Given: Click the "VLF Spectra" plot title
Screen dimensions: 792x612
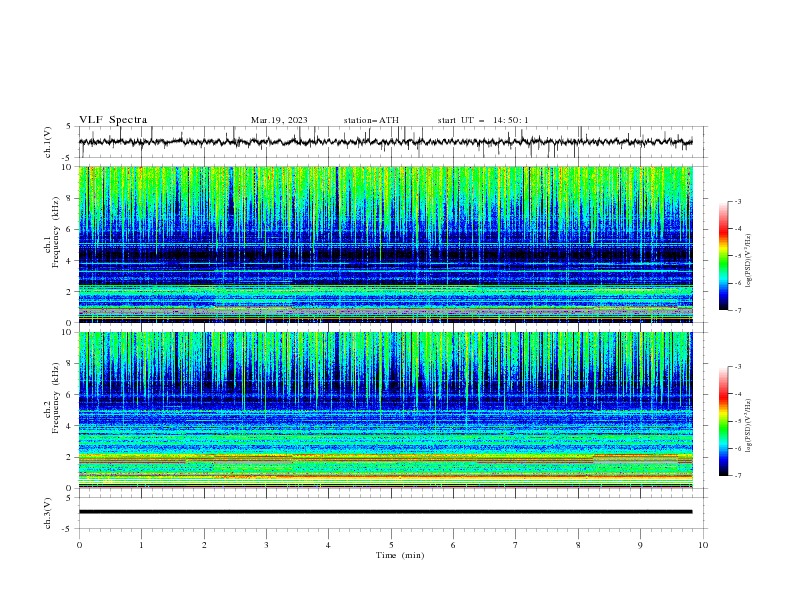Looking at the screenshot, I should [113, 120].
